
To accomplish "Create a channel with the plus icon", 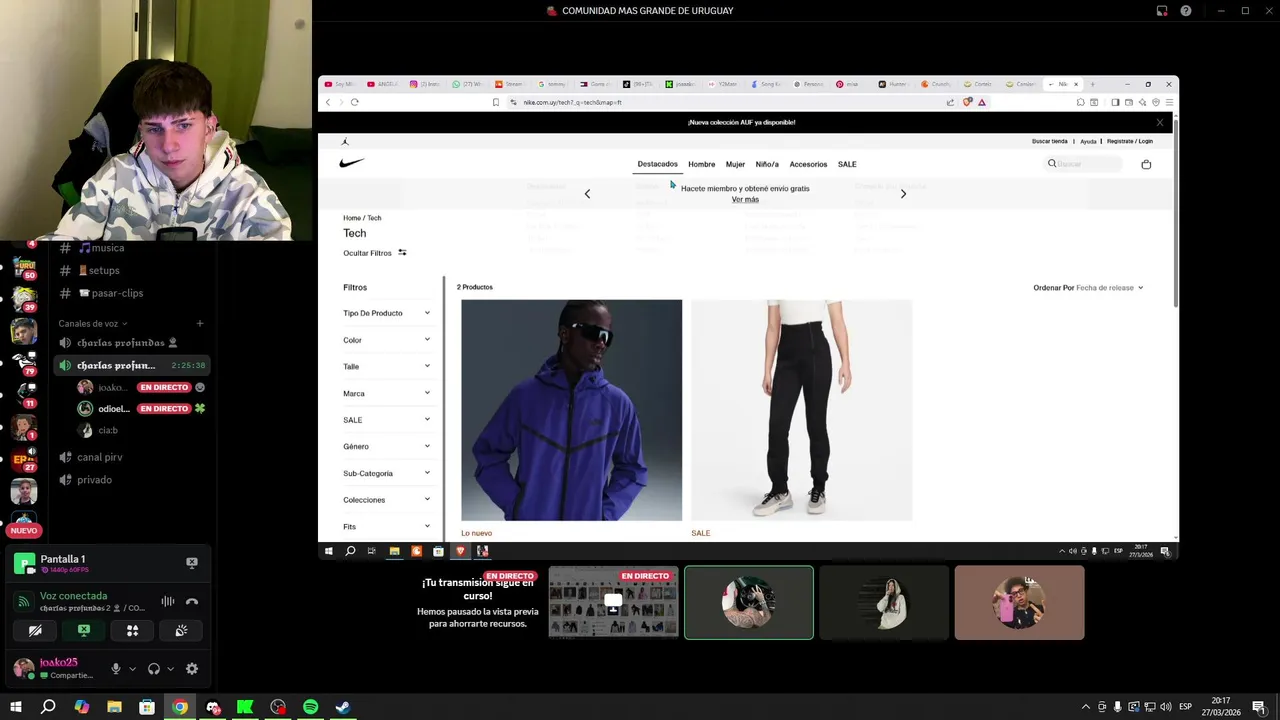I will (200, 324).
